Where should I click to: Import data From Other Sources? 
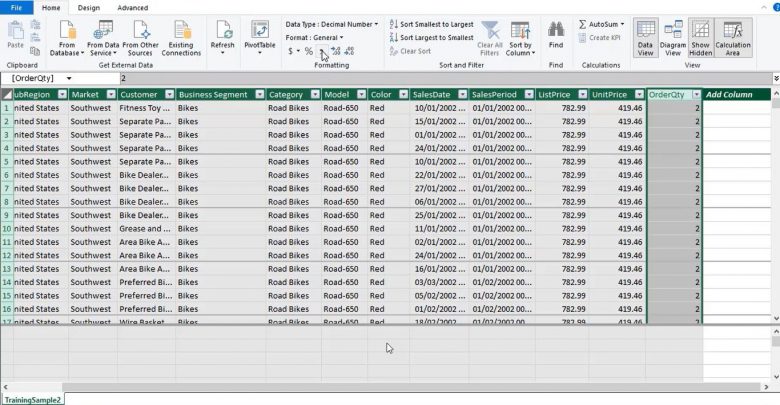(x=140, y=38)
